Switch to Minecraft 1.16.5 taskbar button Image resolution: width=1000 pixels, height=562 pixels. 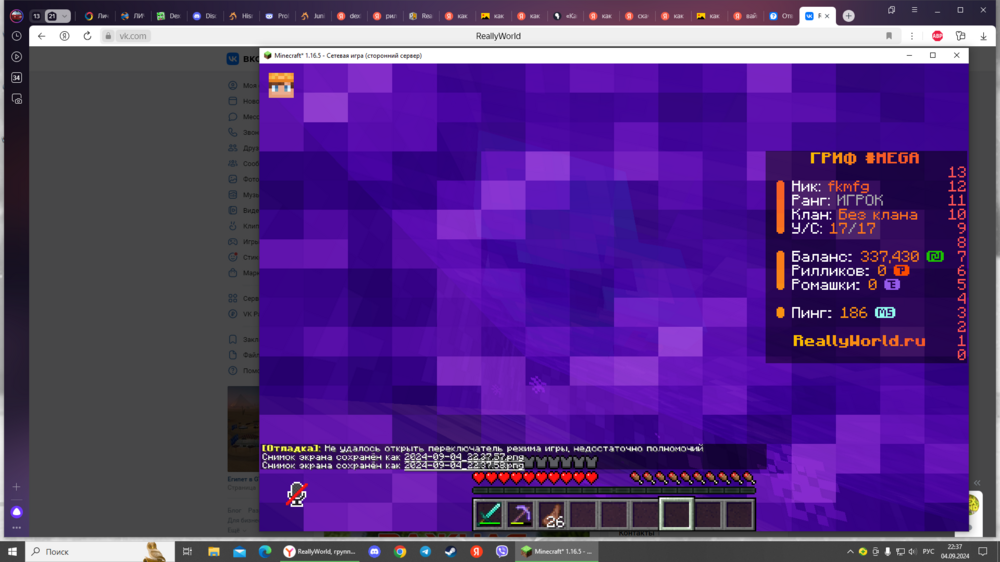tap(556, 551)
